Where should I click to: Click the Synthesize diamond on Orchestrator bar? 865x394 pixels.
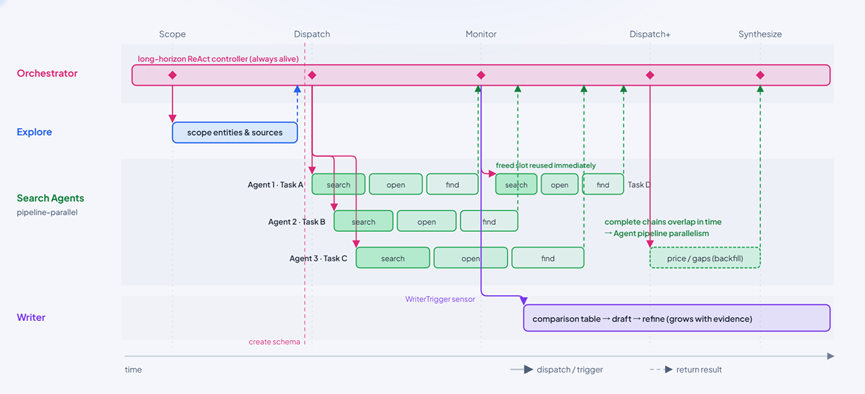(x=760, y=75)
